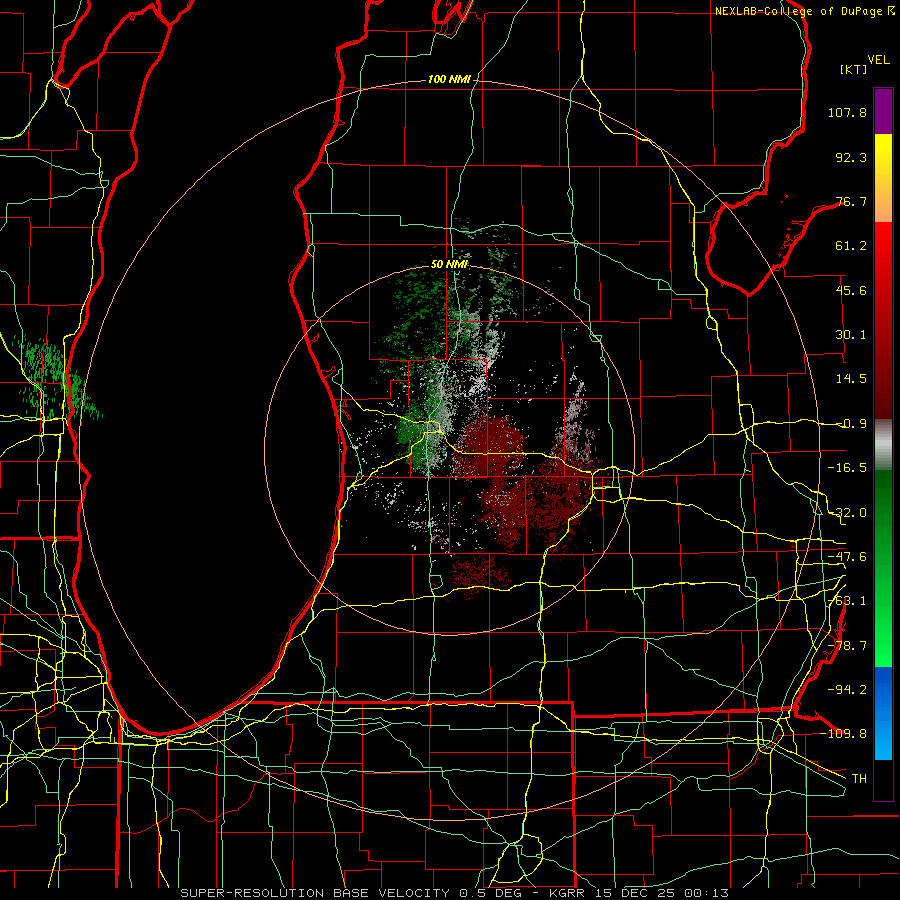The width and height of the screenshot is (900, 900).
Task: Pick the blue segment of the velocity color bar
Action: coord(883,713)
